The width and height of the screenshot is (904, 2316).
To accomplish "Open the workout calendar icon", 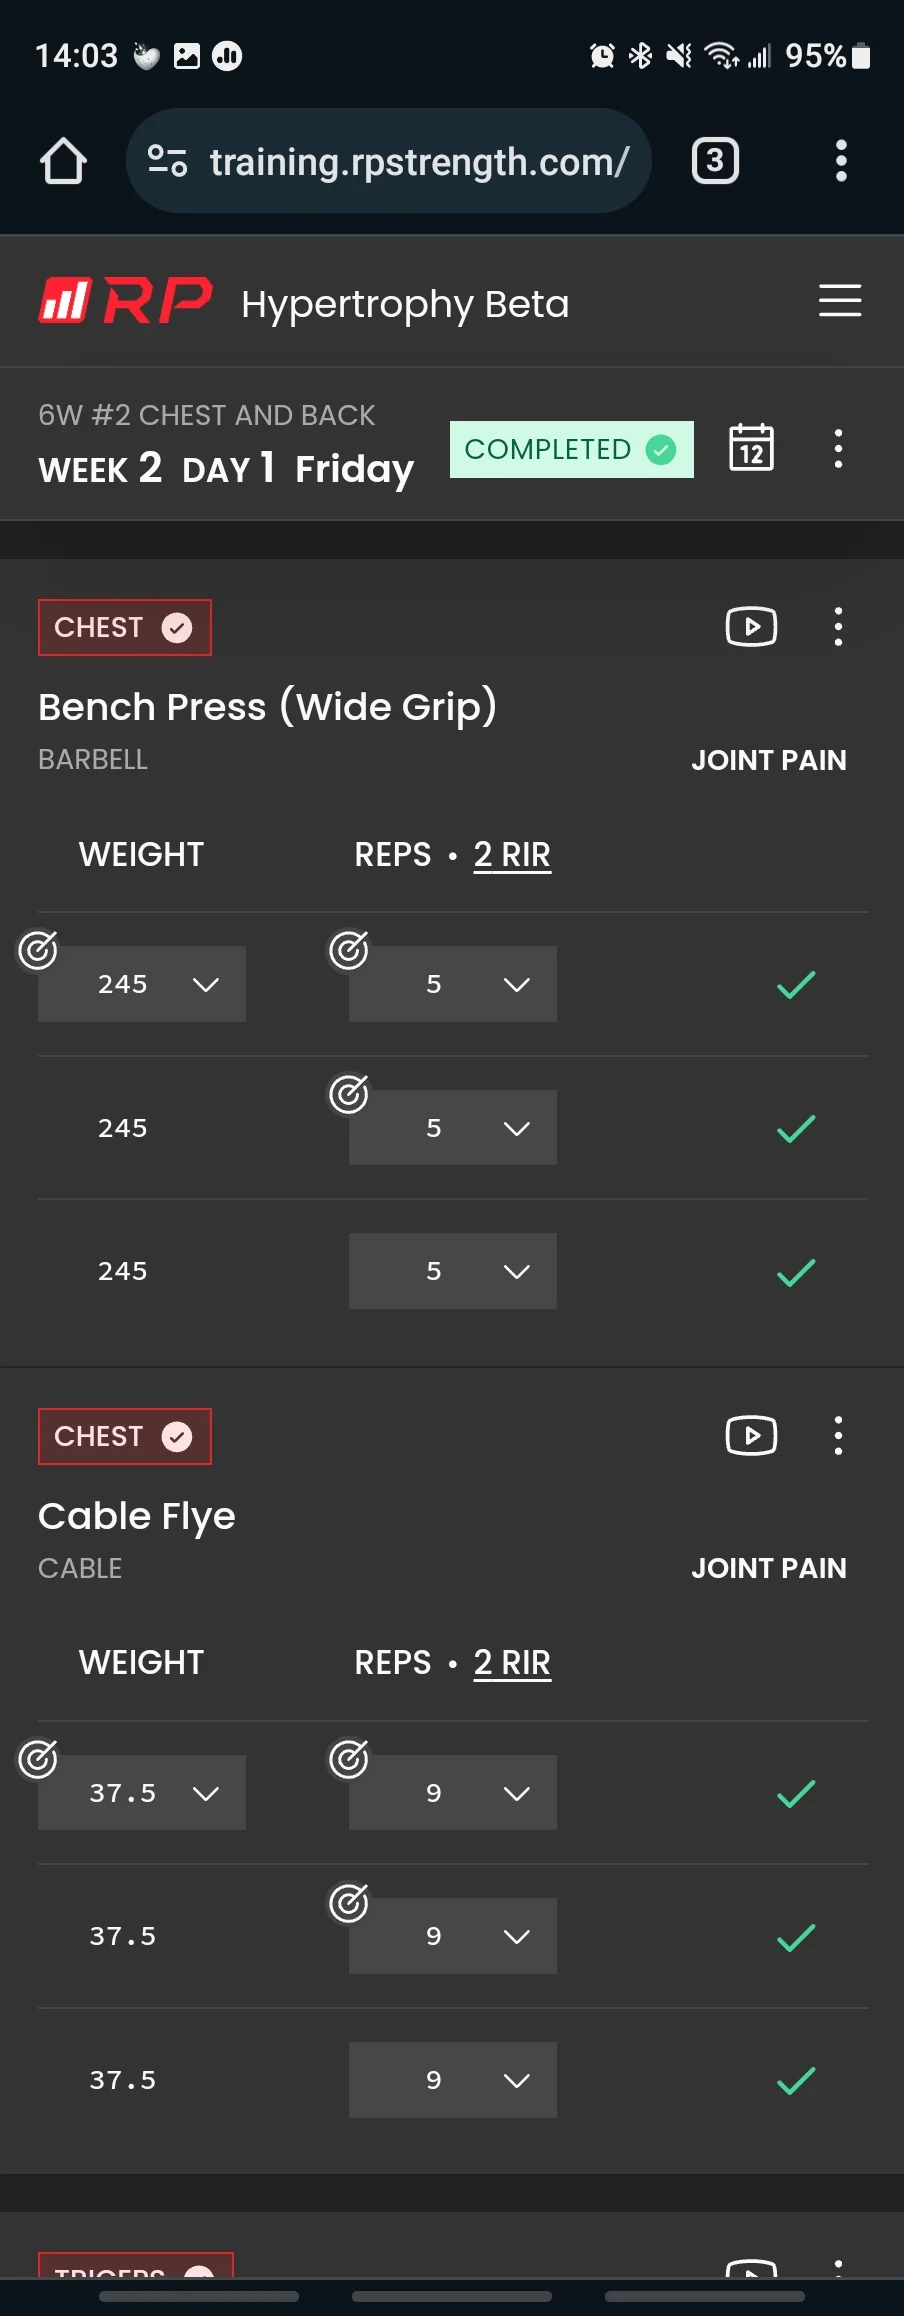I will click(751, 447).
